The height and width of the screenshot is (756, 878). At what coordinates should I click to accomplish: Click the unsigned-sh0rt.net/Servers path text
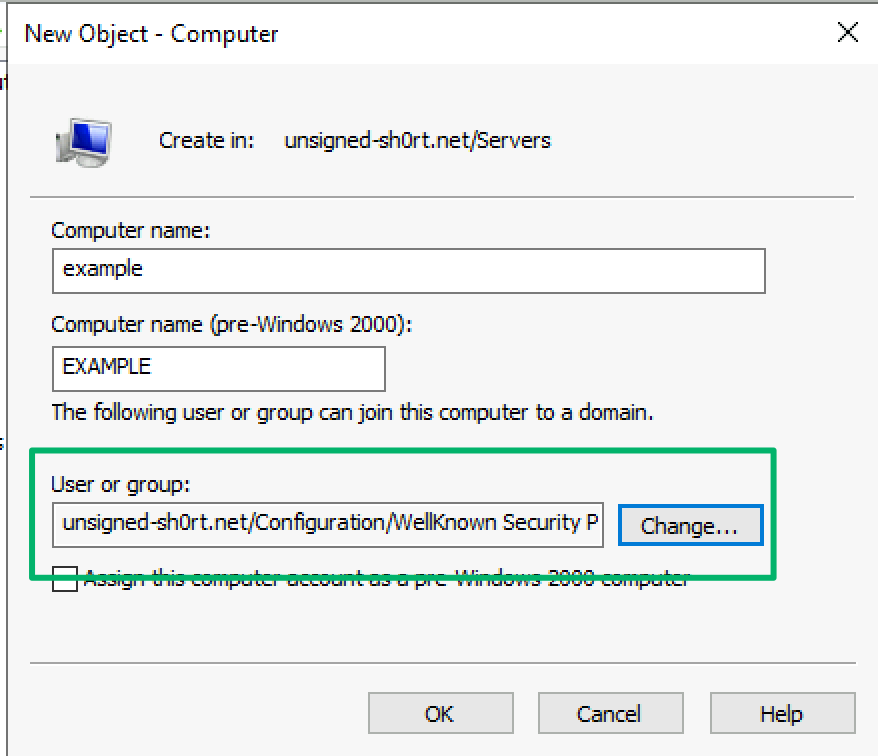(417, 141)
